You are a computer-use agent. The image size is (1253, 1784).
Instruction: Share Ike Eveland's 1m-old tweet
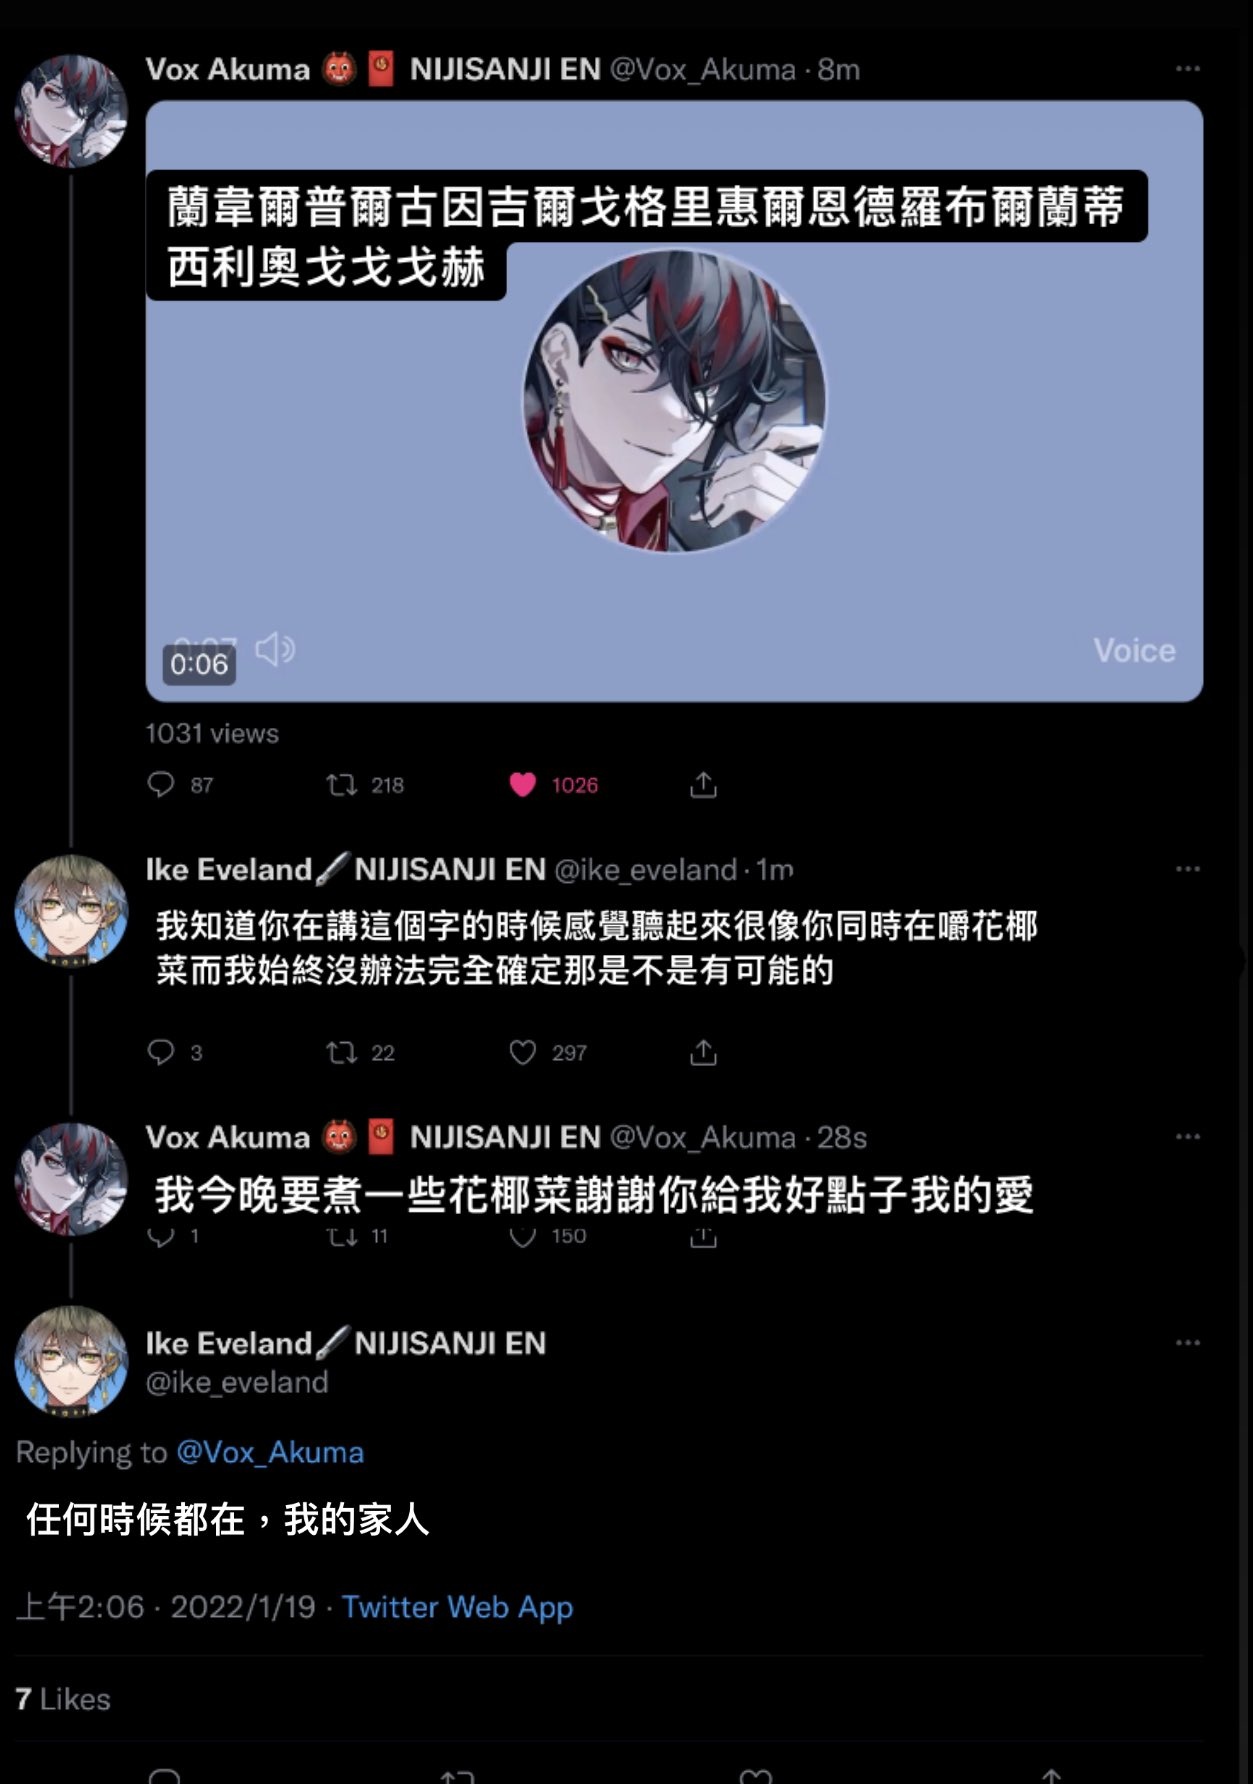[x=703, y=1052]
